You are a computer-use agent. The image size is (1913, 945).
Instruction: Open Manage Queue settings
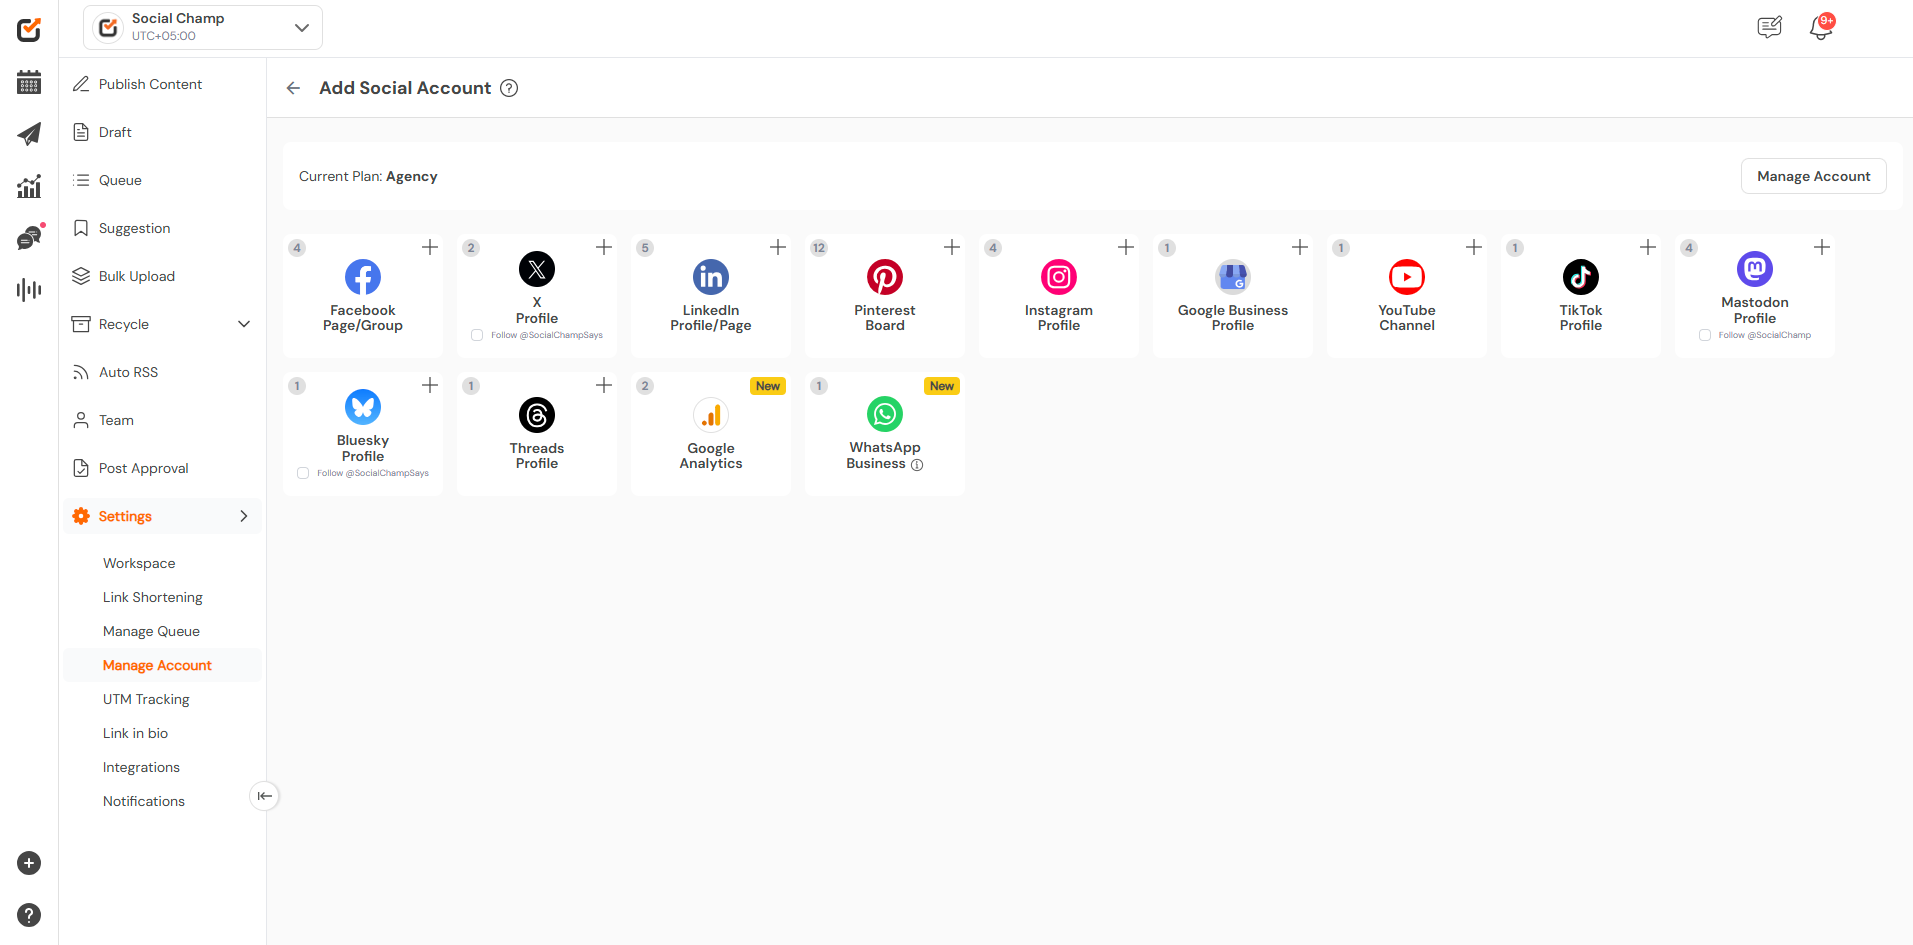[x=151, y=631]
